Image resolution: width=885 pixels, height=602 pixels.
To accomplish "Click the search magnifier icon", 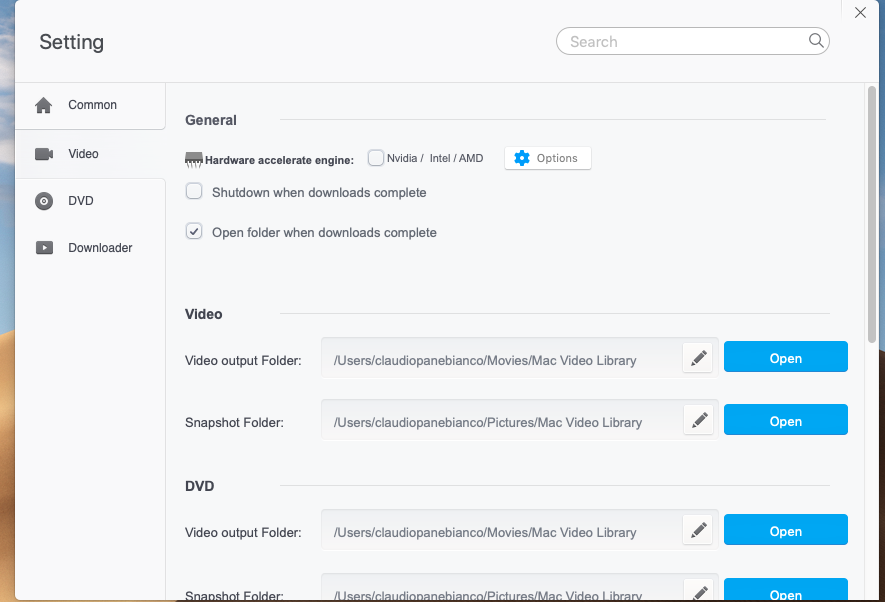I will (816, 40).
